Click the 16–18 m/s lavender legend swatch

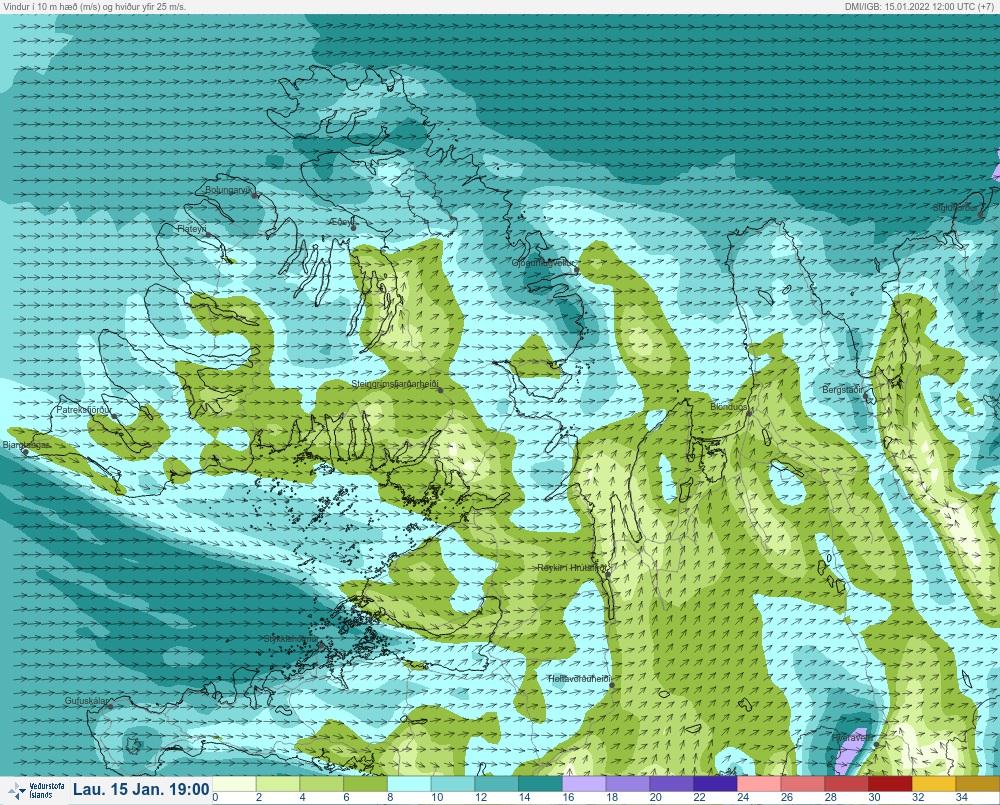pos(584,783)
